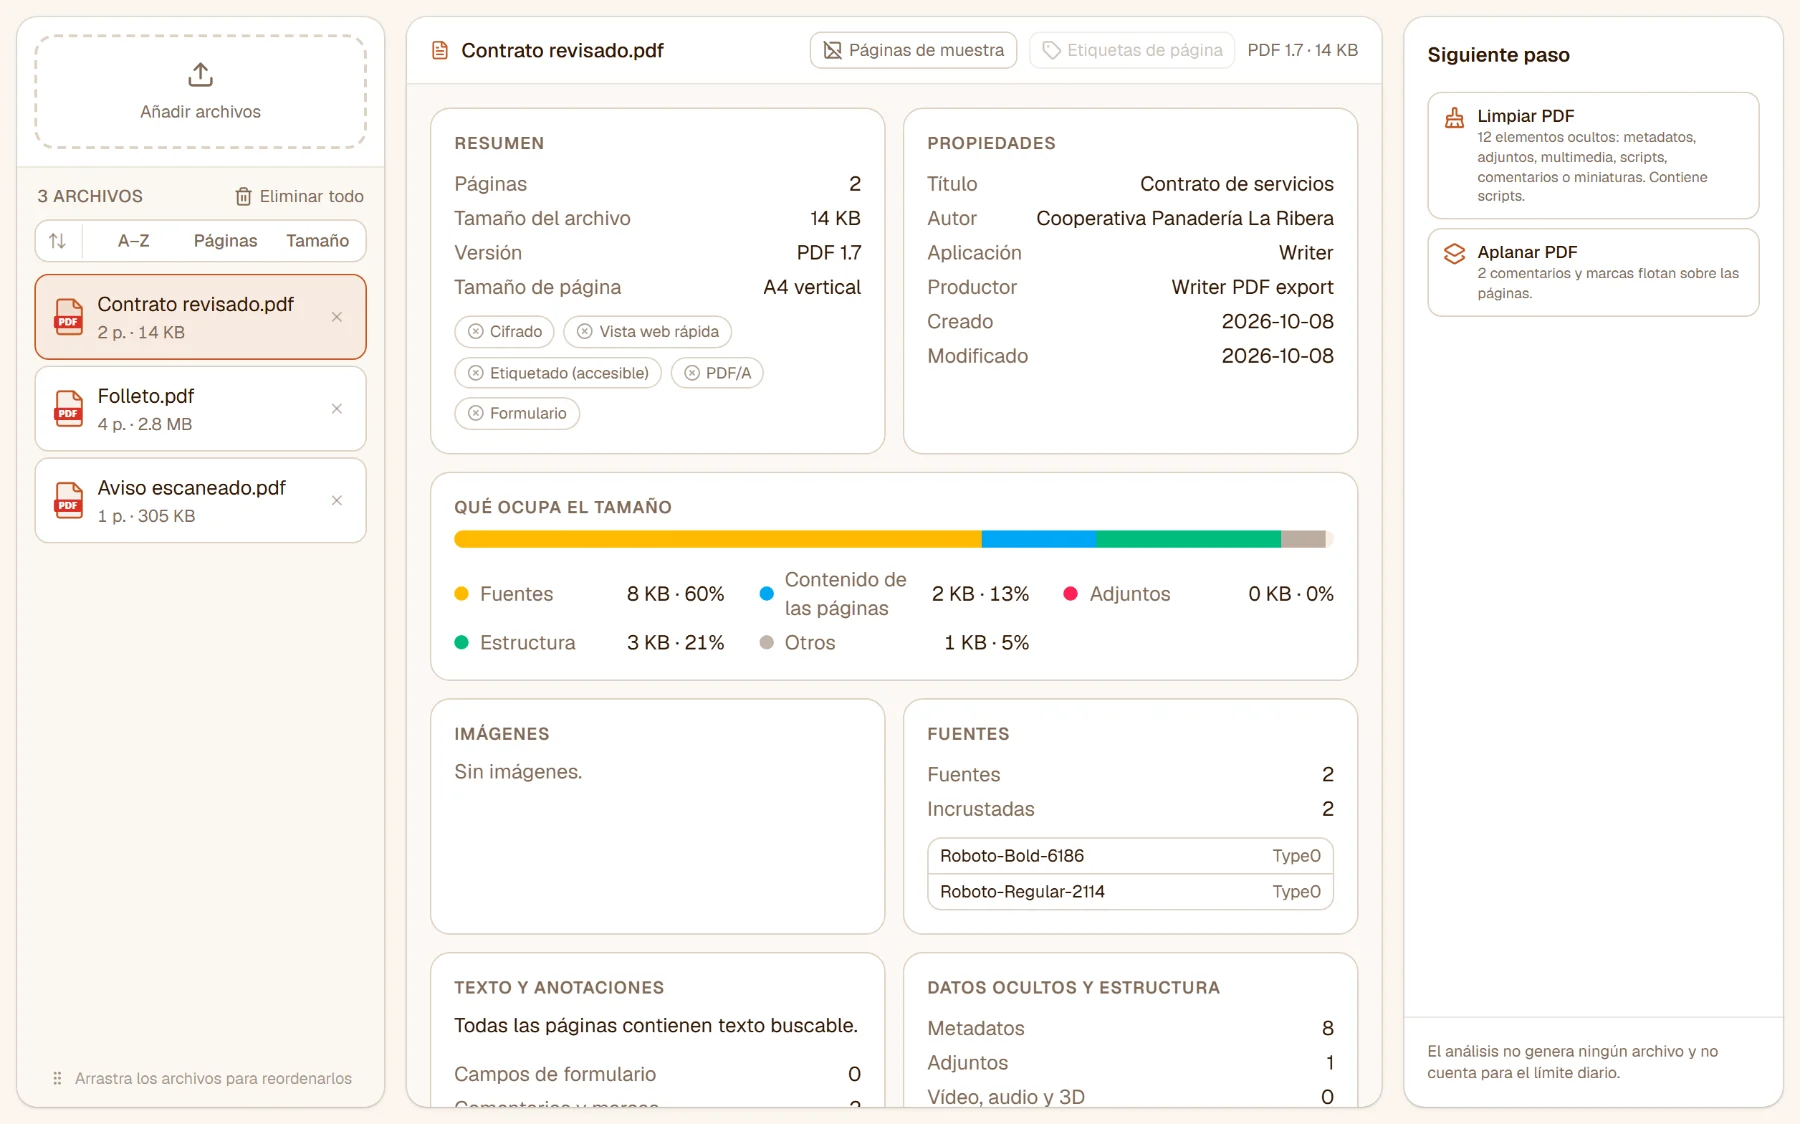Click the yellow Fuentes legend dot
The image size is (1800, 1124).
point(461,593)
